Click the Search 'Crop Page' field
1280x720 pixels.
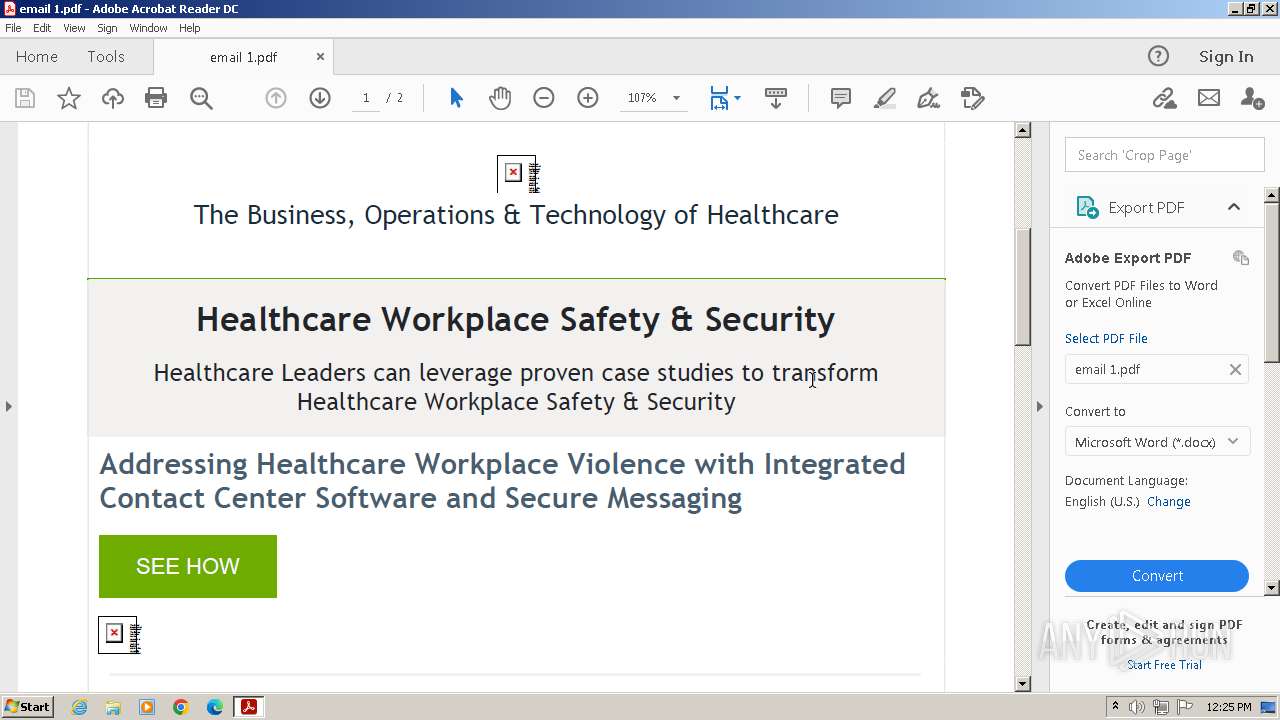tap(1165, 155)
